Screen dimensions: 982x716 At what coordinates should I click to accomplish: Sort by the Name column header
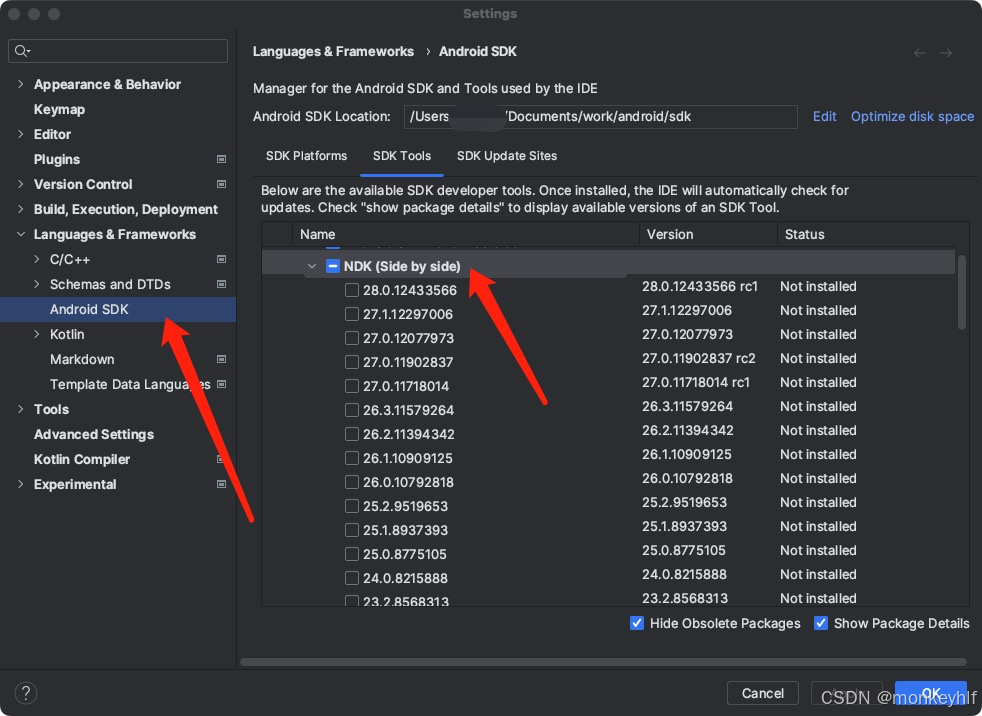tap(465, 234)
